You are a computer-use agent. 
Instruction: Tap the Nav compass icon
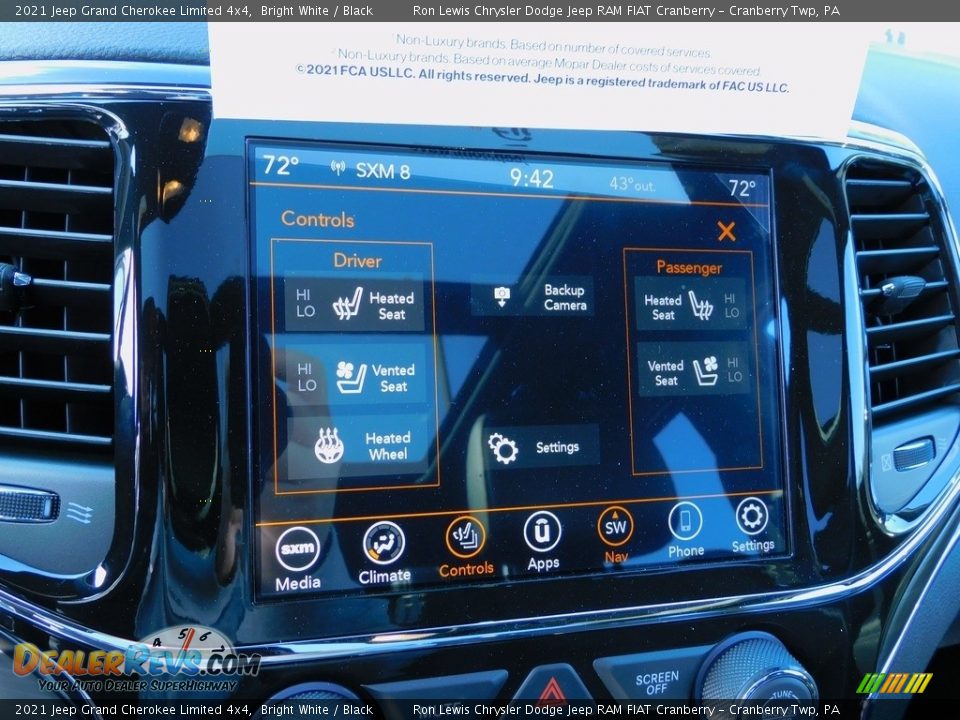point(615,527)
